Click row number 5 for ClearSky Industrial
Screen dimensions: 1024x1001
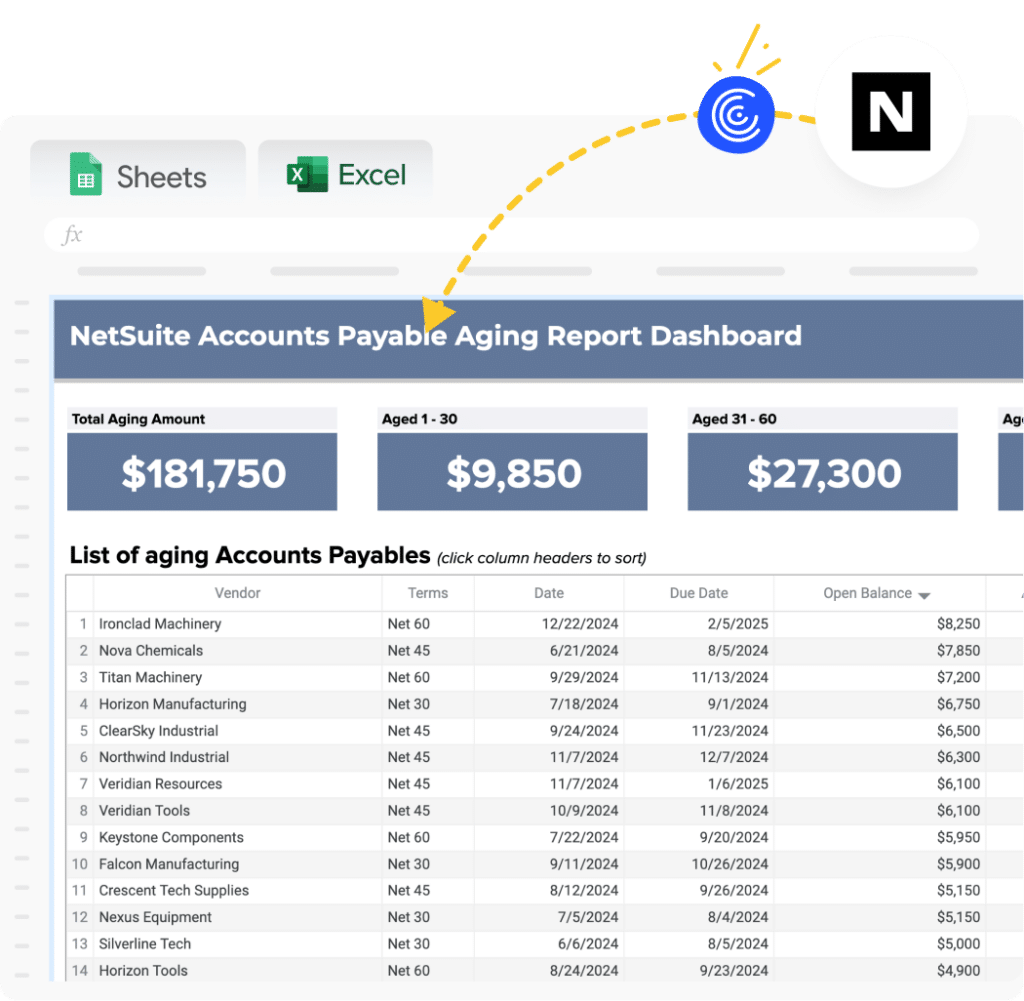[x=81, y=730]
